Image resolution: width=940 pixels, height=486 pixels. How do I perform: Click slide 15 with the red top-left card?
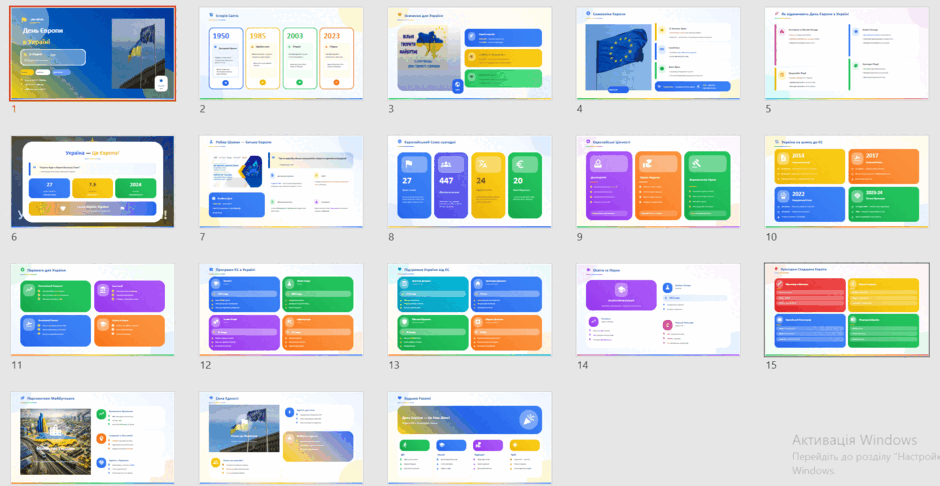(846, 310)
